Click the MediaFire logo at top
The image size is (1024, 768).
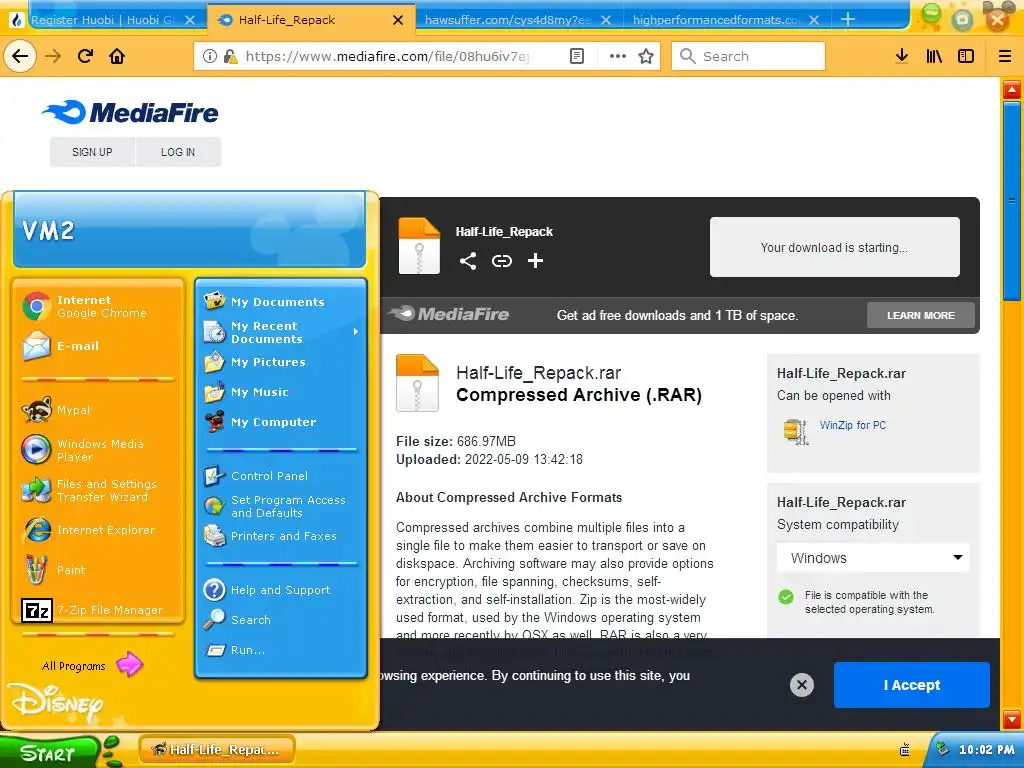pos(130,112)
